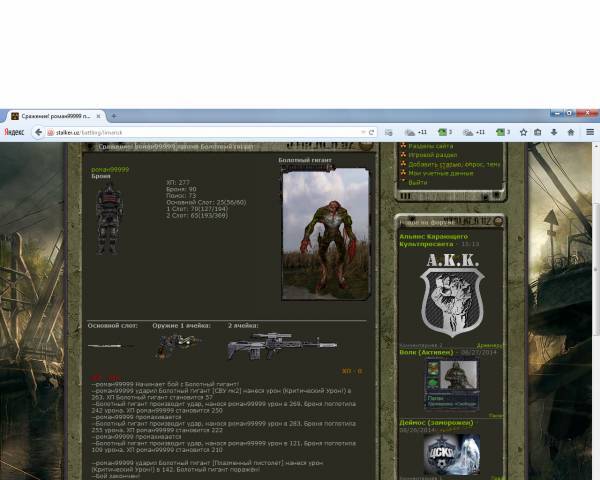The image size is (600, 480).
Task: Open the browser hamburger menu
Action: click(590, 132)
